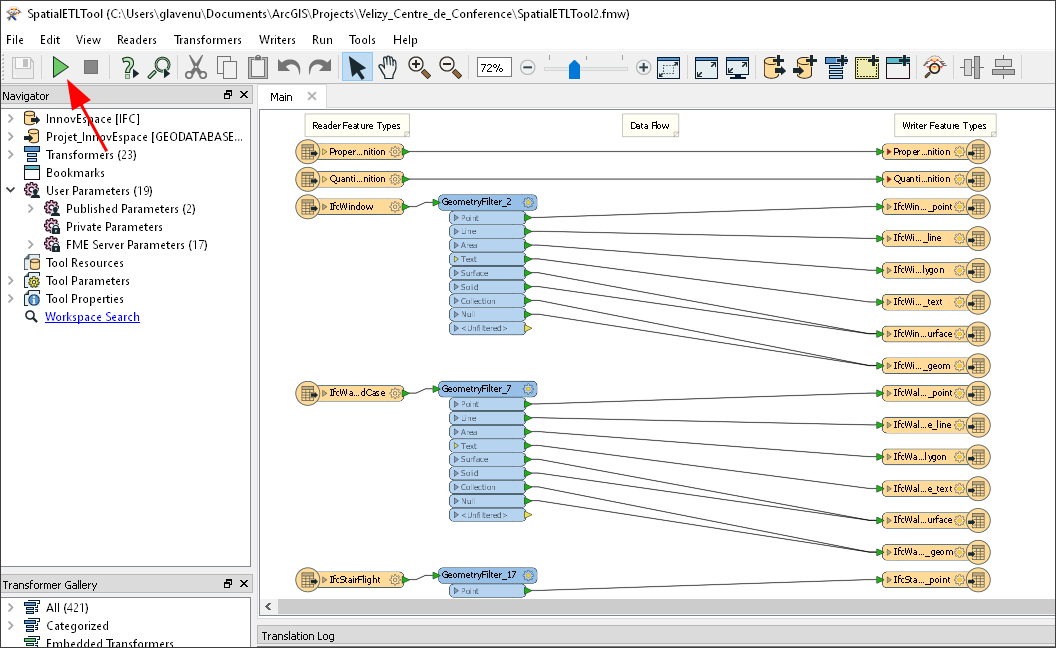
Task: Open the Edit menu
Action: (x=50, y=40)
